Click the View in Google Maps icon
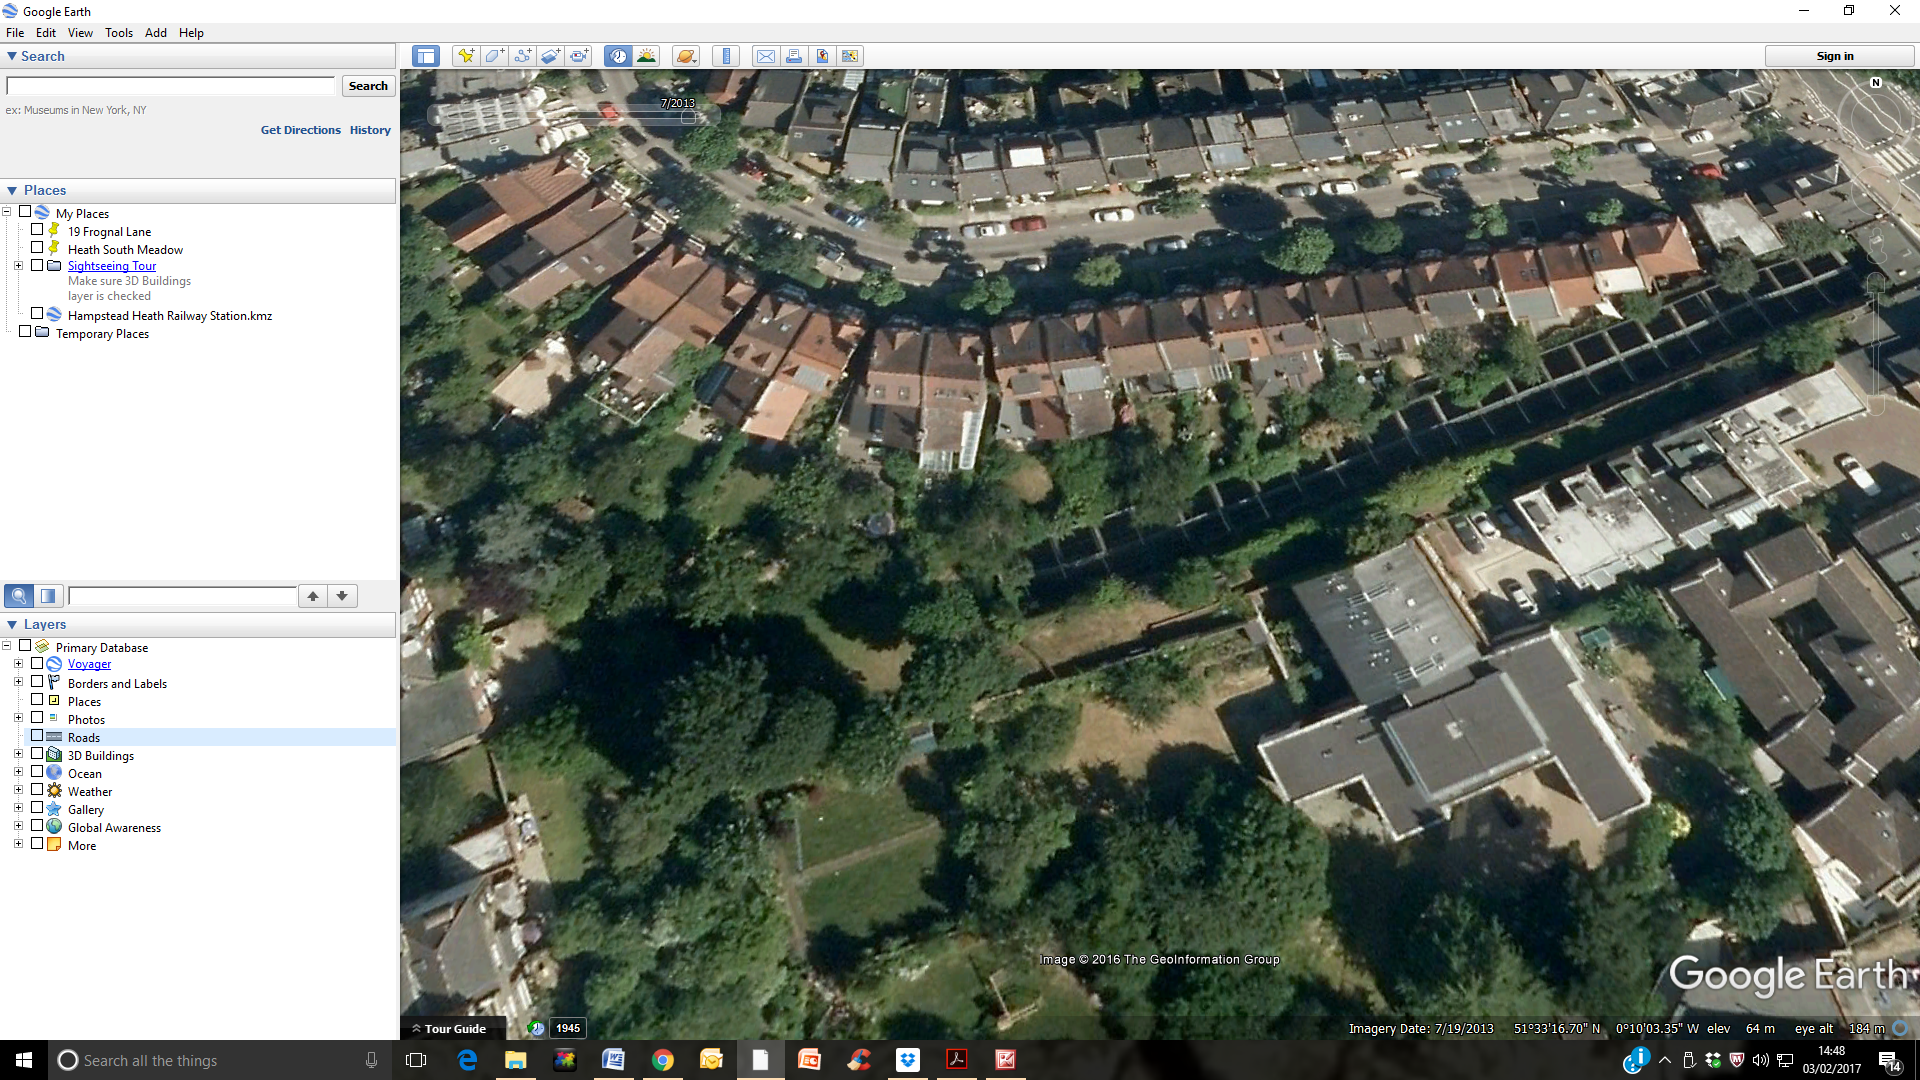The image size is (1920, 1080). pos(850,56)
